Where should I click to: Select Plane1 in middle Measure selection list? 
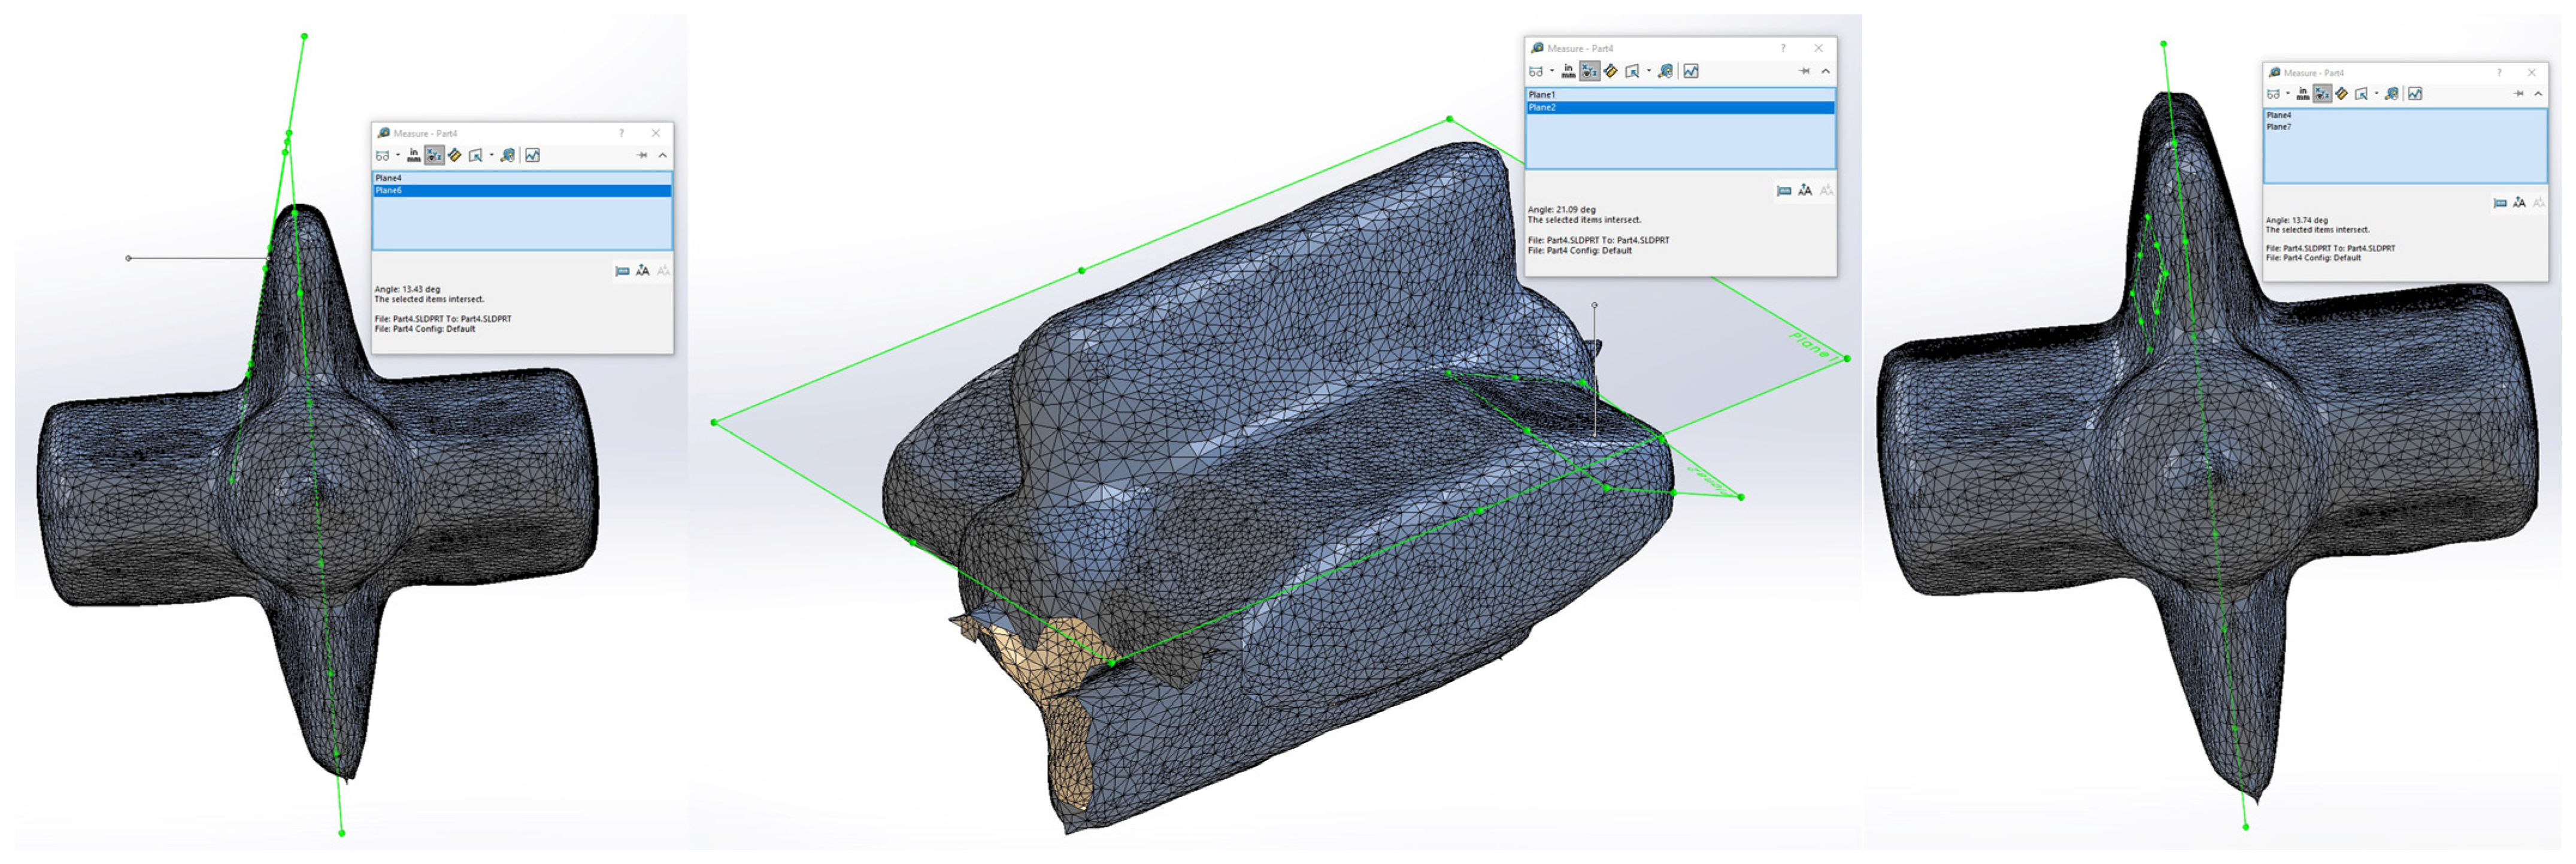[x=1542, y=95]
